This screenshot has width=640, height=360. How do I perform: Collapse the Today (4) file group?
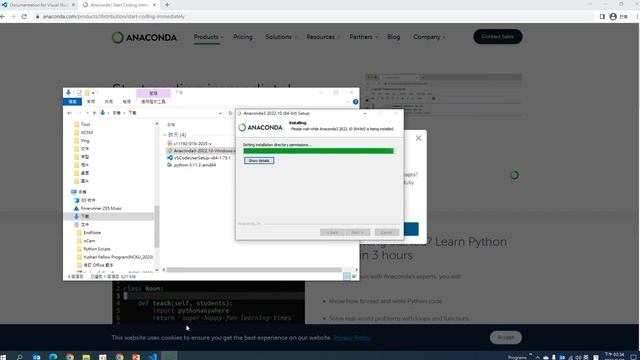click(x=165, y=135)
